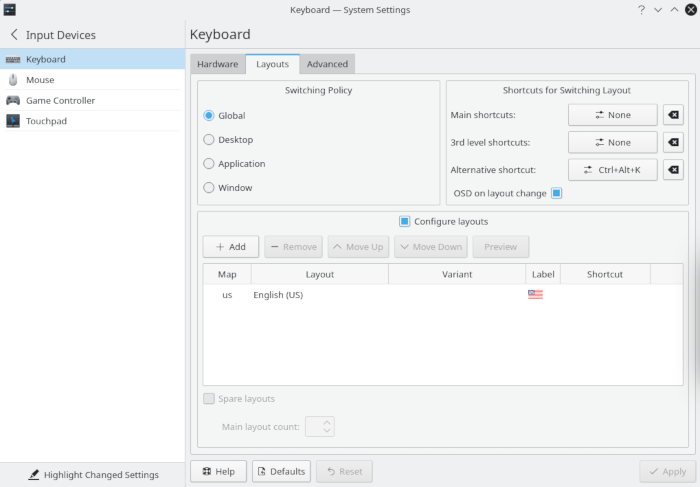Click the Move Up button
This screenshot has height=487, width=700.
click(358, 247)
